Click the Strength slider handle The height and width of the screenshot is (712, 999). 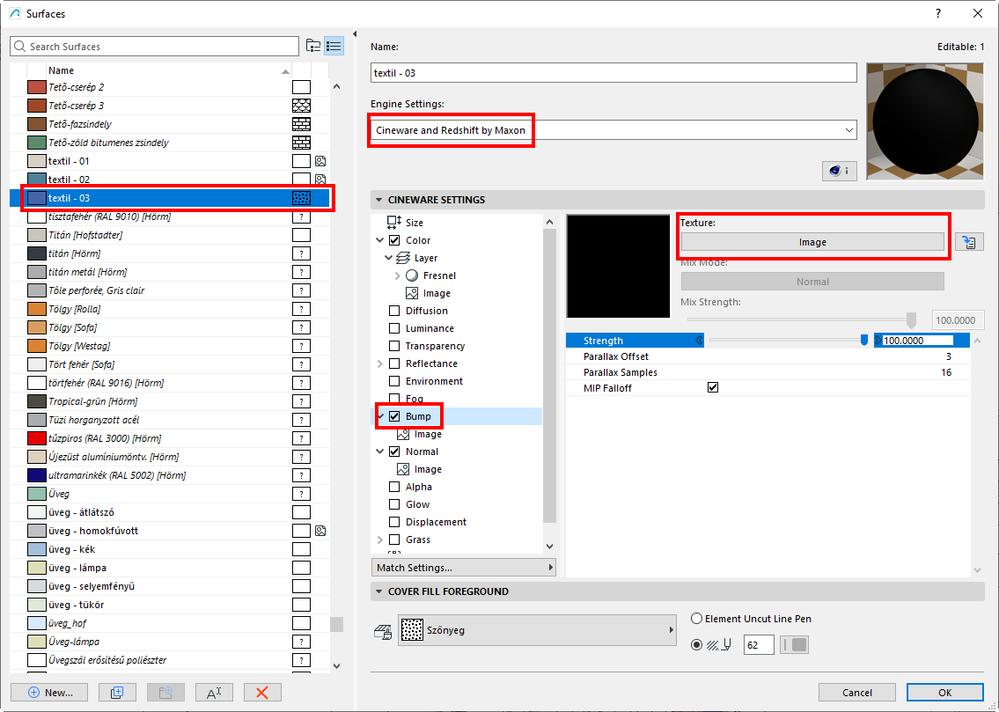864,341
